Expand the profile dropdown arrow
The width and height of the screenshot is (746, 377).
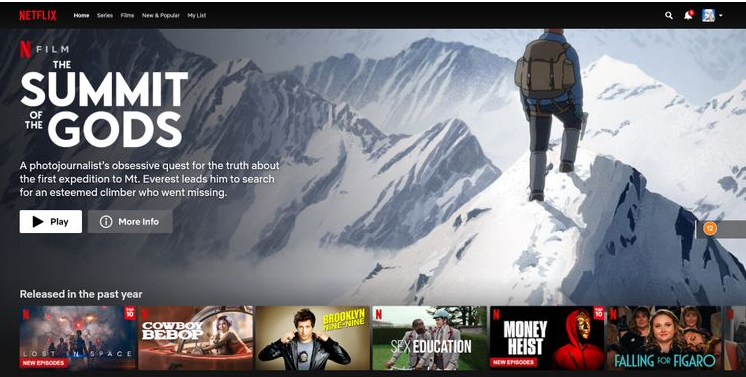(x=721, y=15)
